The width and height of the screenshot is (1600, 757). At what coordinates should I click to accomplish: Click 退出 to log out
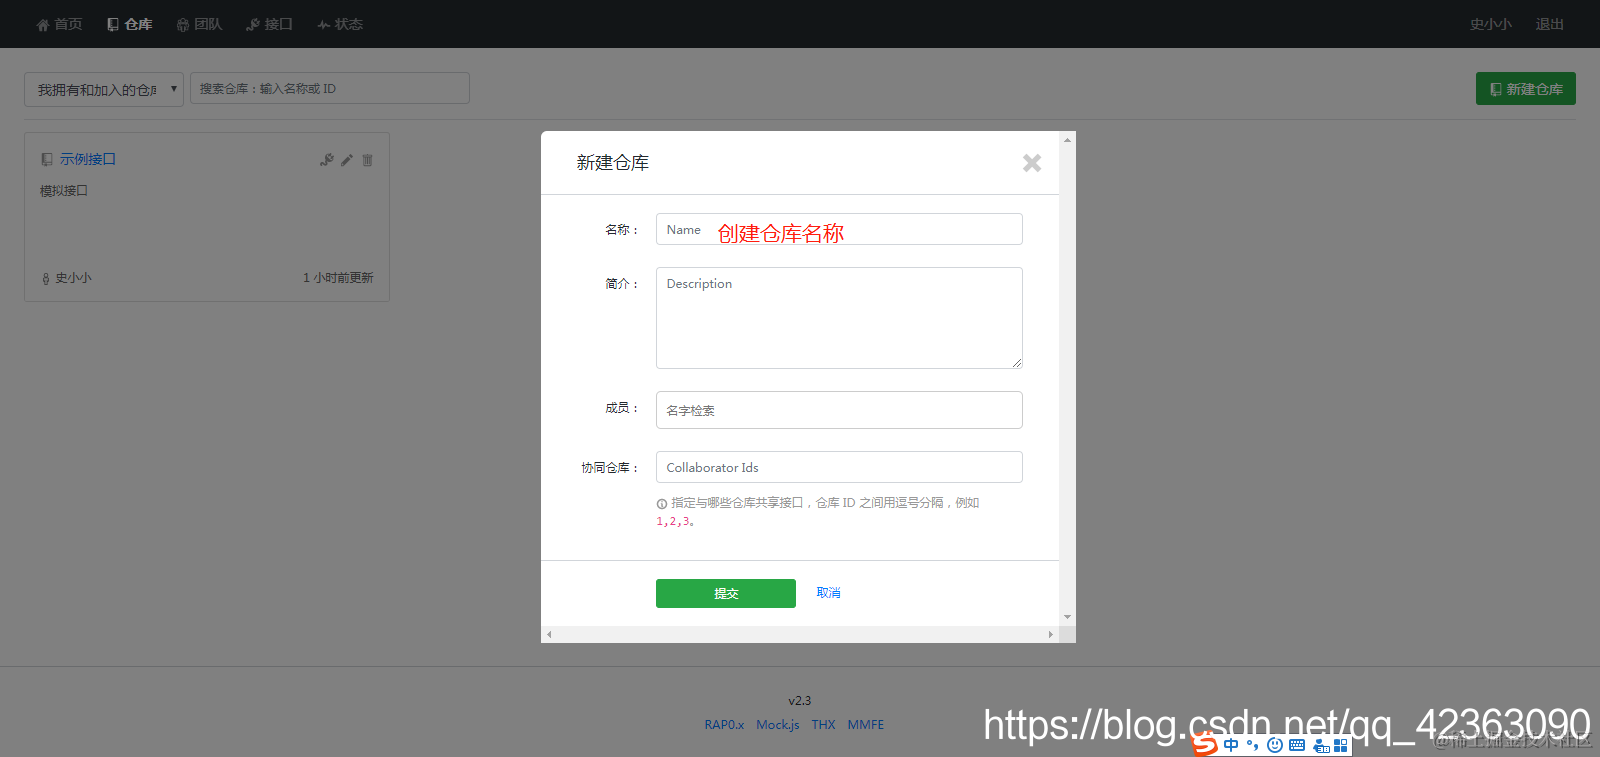point(1549,24)
